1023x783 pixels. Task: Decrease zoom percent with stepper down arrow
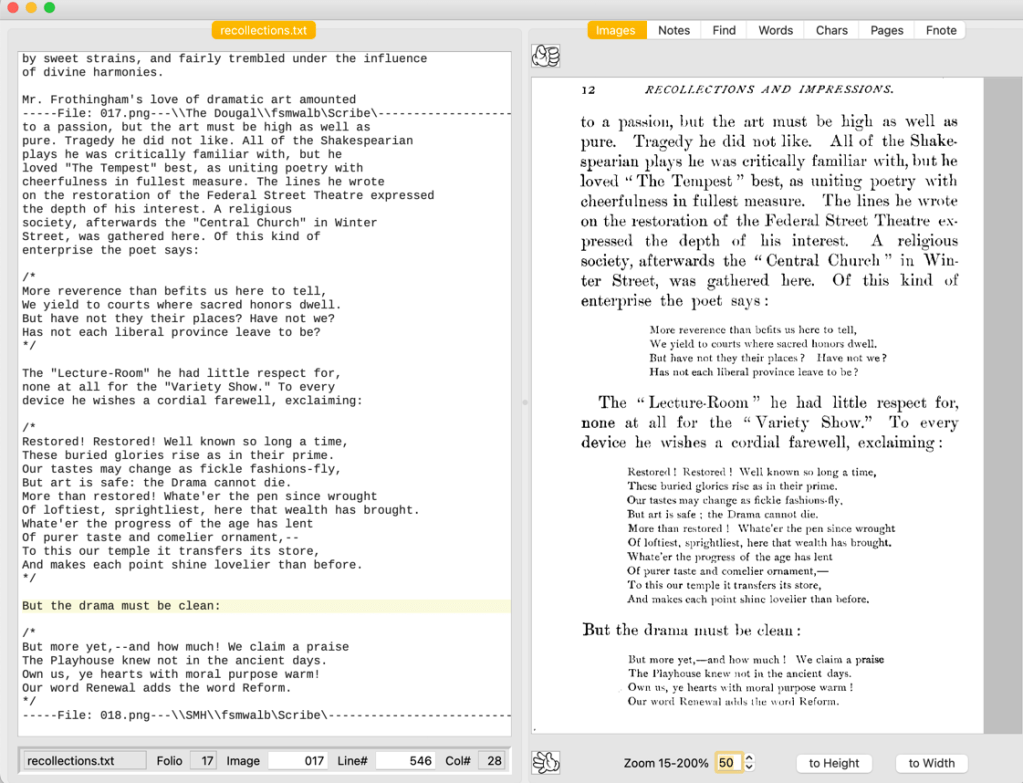click(750, 768)
